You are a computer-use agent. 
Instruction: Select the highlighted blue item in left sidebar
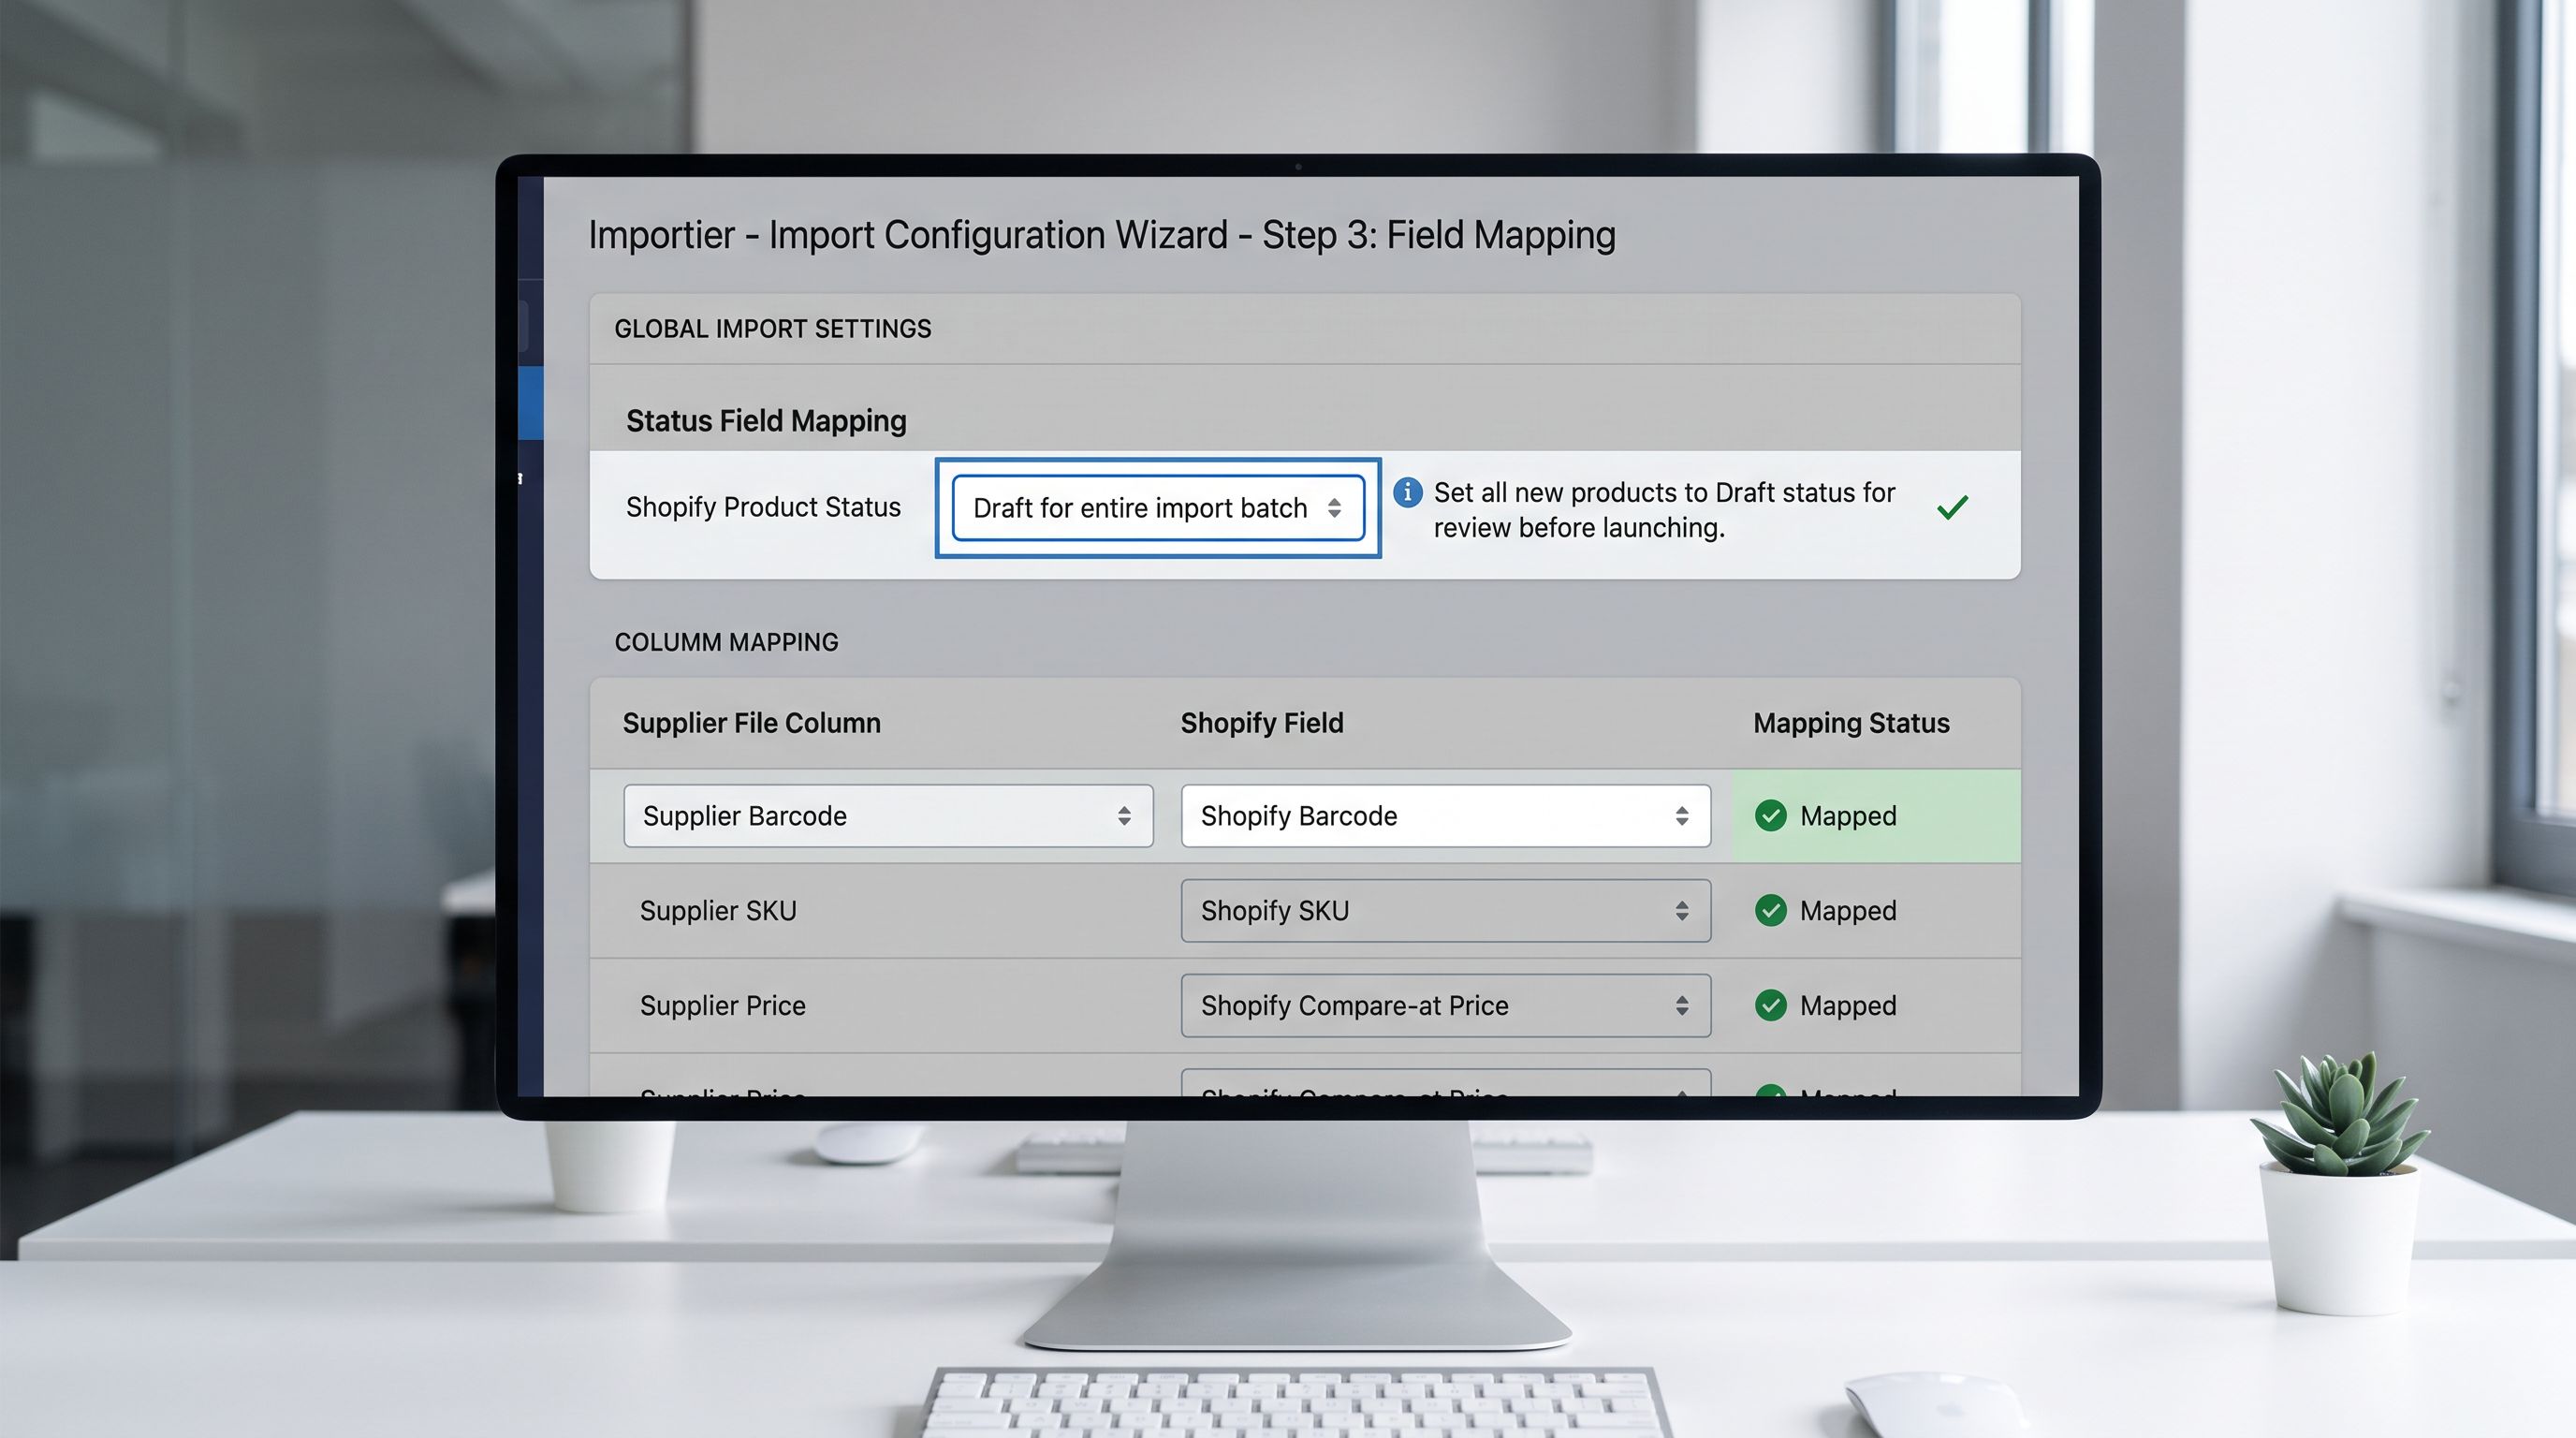click(531, 403)
